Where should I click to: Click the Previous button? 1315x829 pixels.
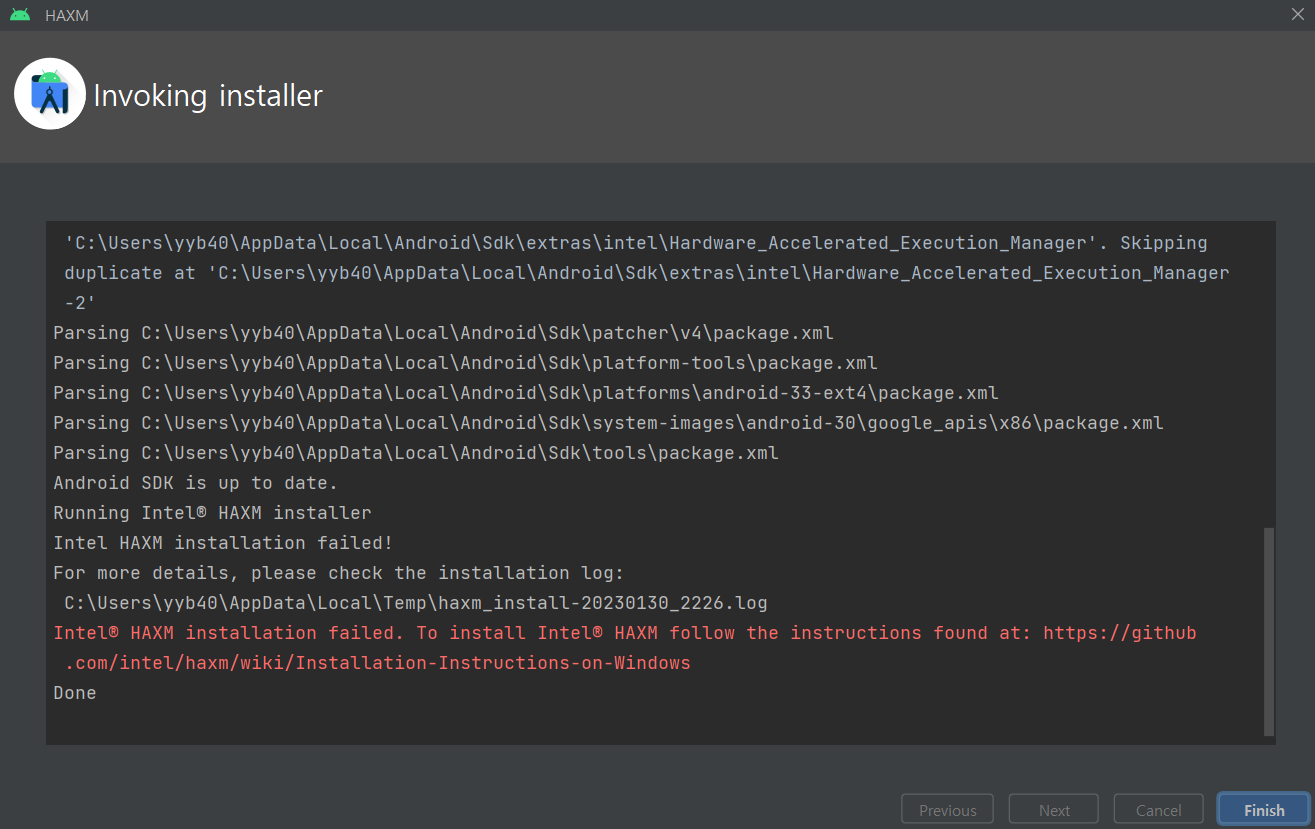(x=947, y=810)
